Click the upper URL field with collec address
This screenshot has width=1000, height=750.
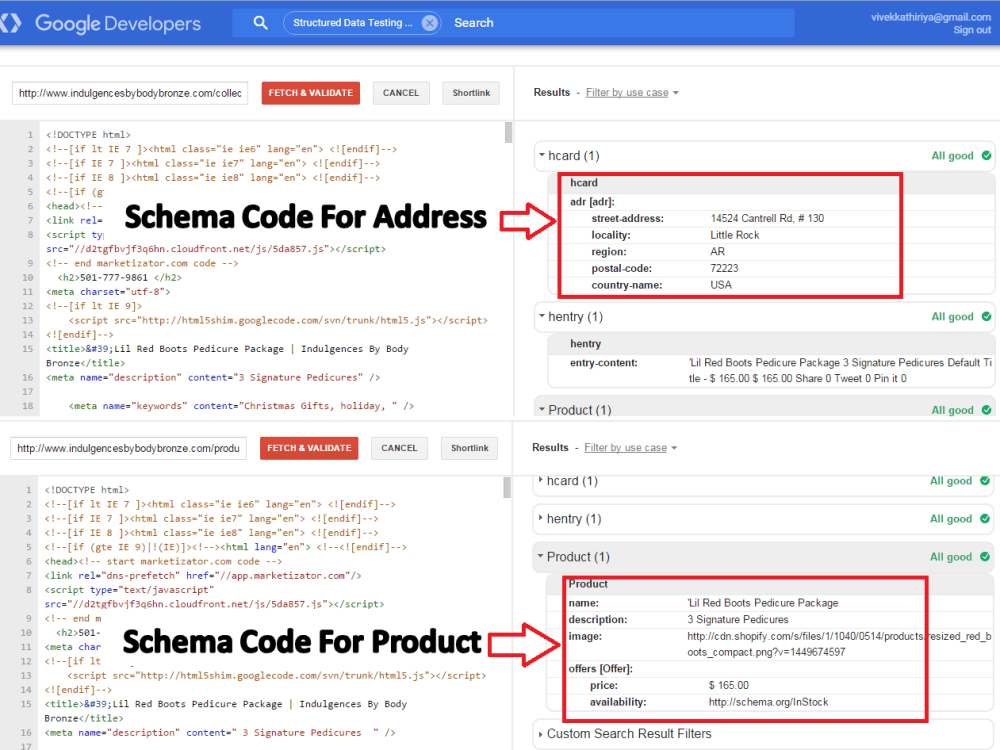point(130,93)
